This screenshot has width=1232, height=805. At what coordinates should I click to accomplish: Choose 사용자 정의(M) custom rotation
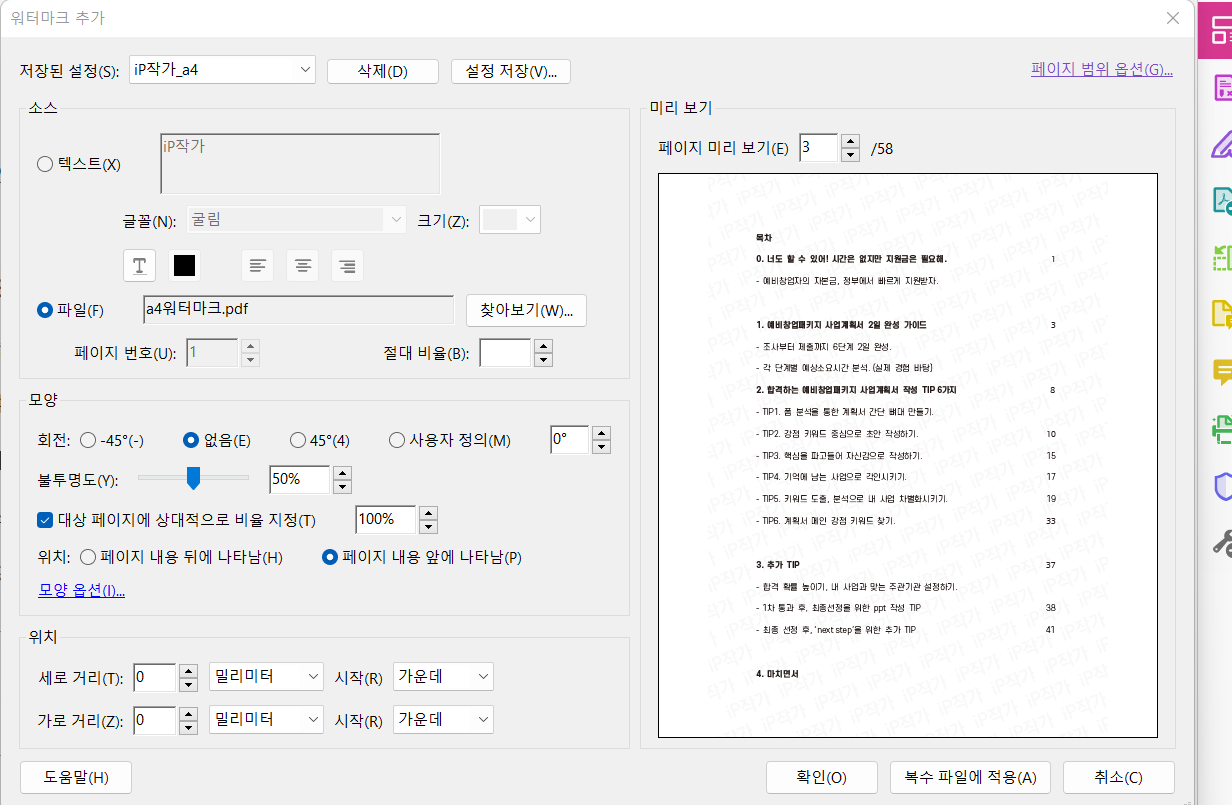tap(397, 440)
